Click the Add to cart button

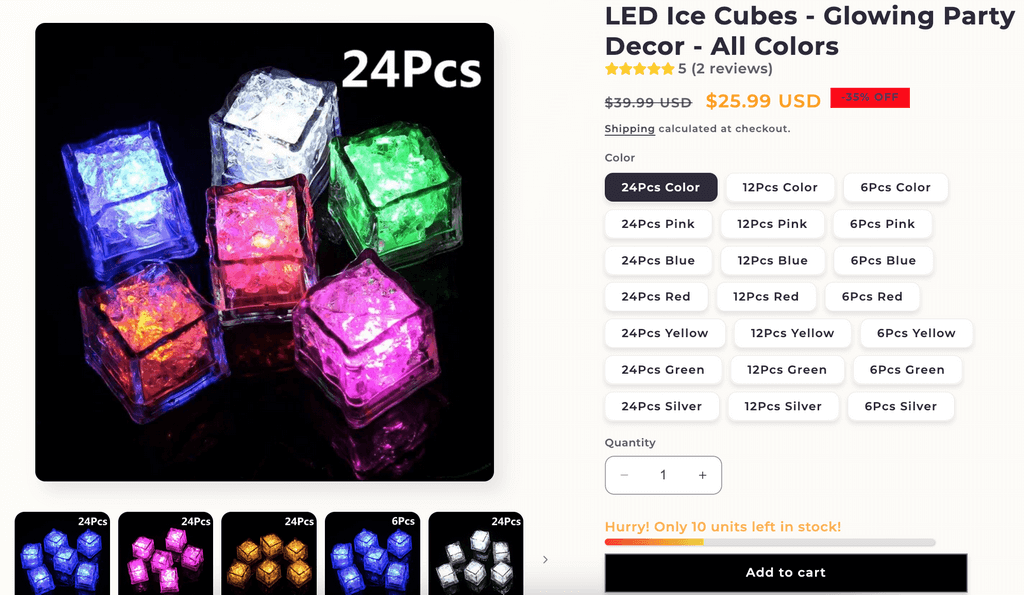786,573
